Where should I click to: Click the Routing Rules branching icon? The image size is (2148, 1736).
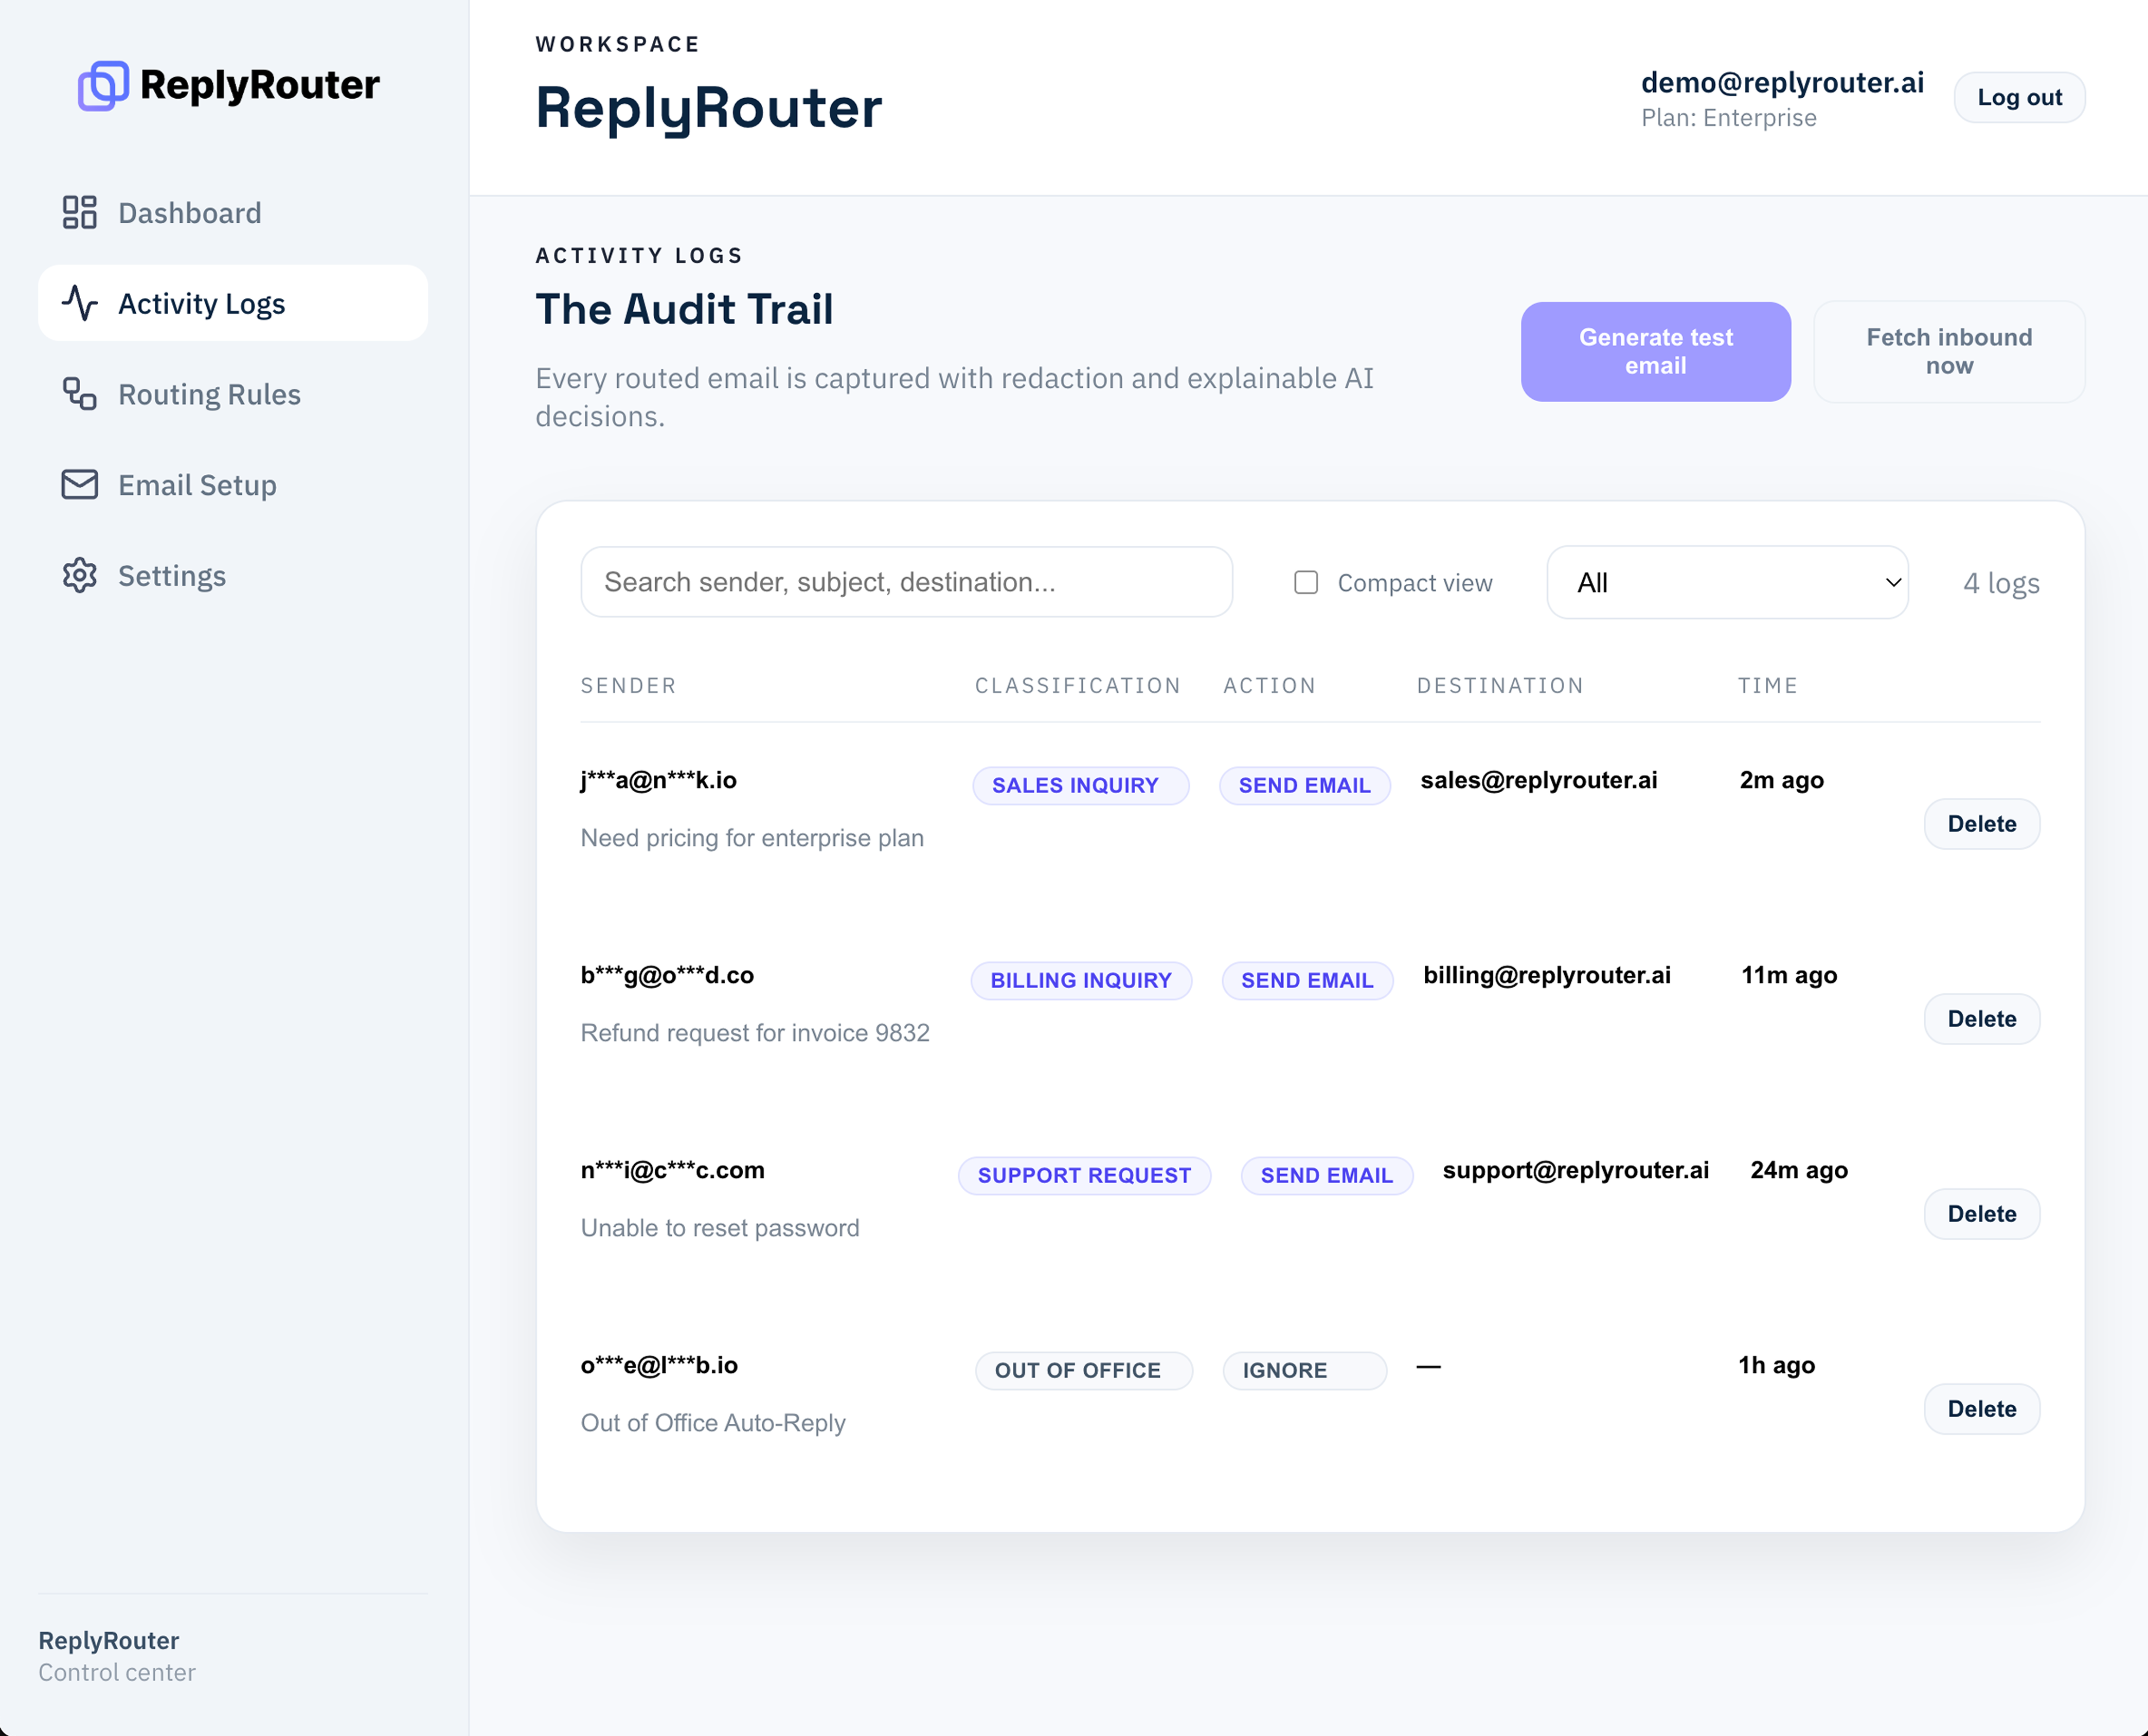click(x=80, y=394)
